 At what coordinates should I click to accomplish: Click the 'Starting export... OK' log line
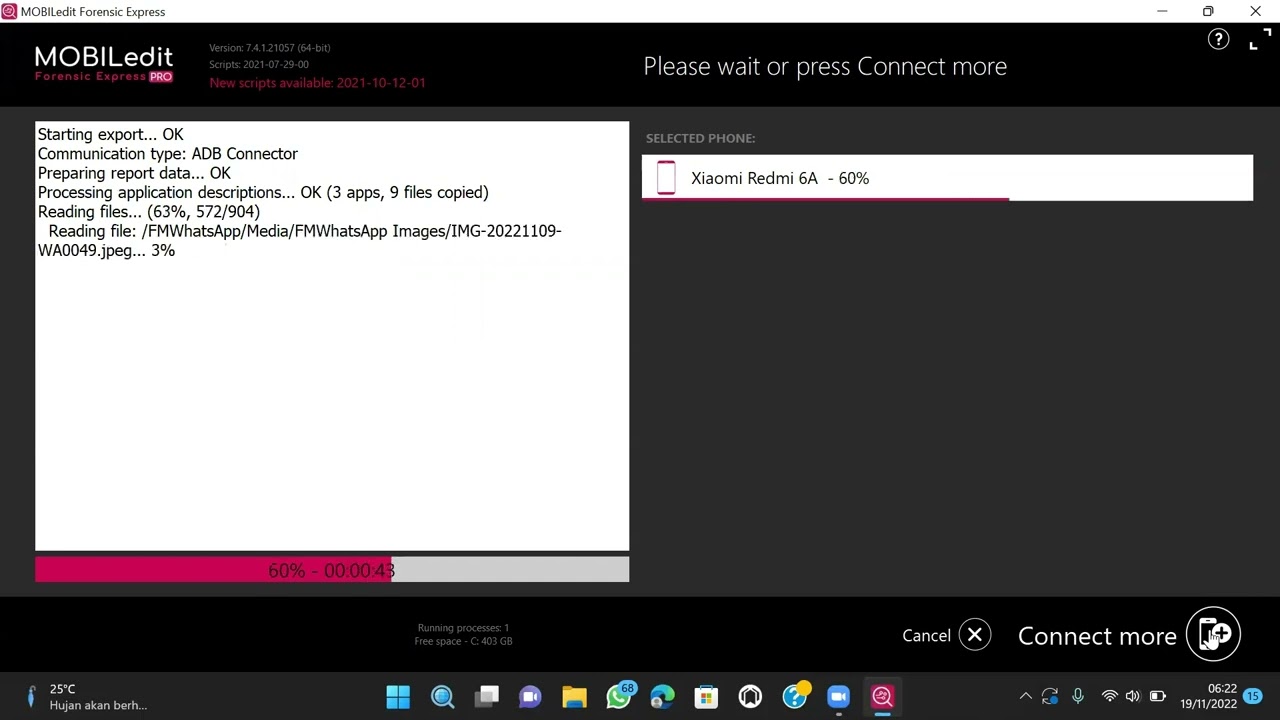[x=110, y=134]
